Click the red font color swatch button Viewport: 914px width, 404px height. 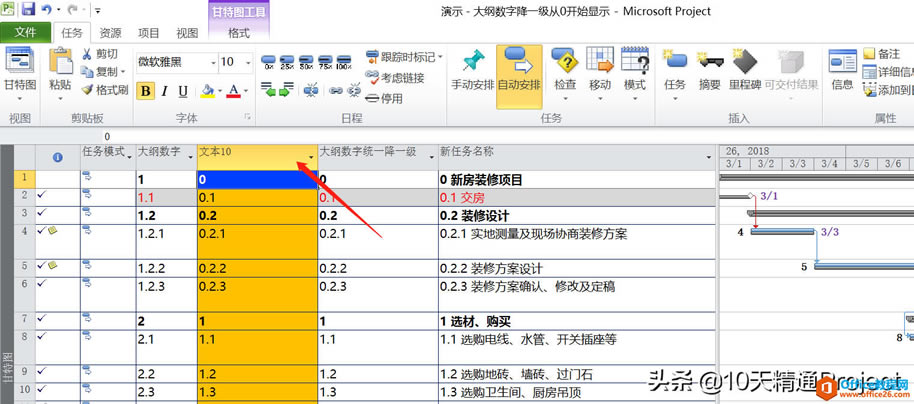click(x=233, y=91)
